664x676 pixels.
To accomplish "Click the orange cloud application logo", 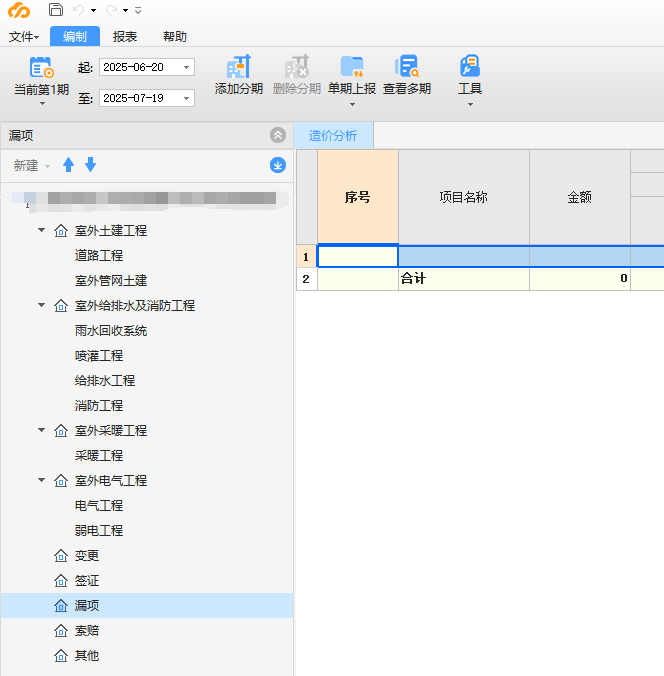I will click(19, 10).
